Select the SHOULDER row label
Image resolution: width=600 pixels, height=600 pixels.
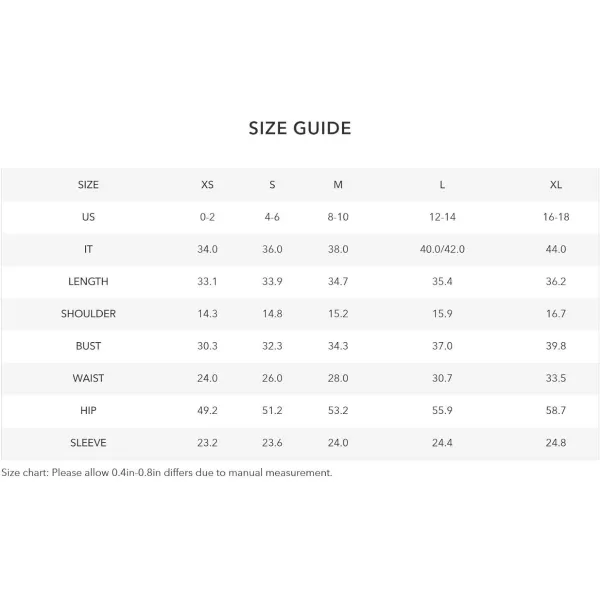pyautogui.click(x=88, y=314)
